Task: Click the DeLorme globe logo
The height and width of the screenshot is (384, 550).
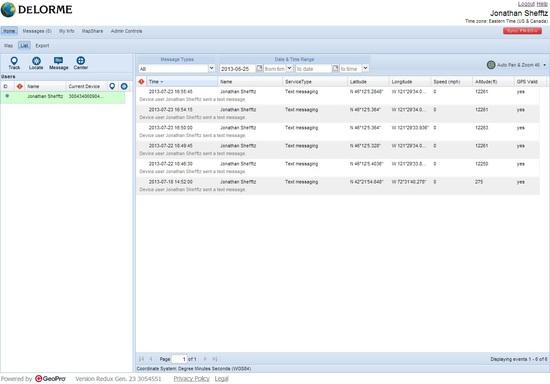Action: tap(8, 9)
